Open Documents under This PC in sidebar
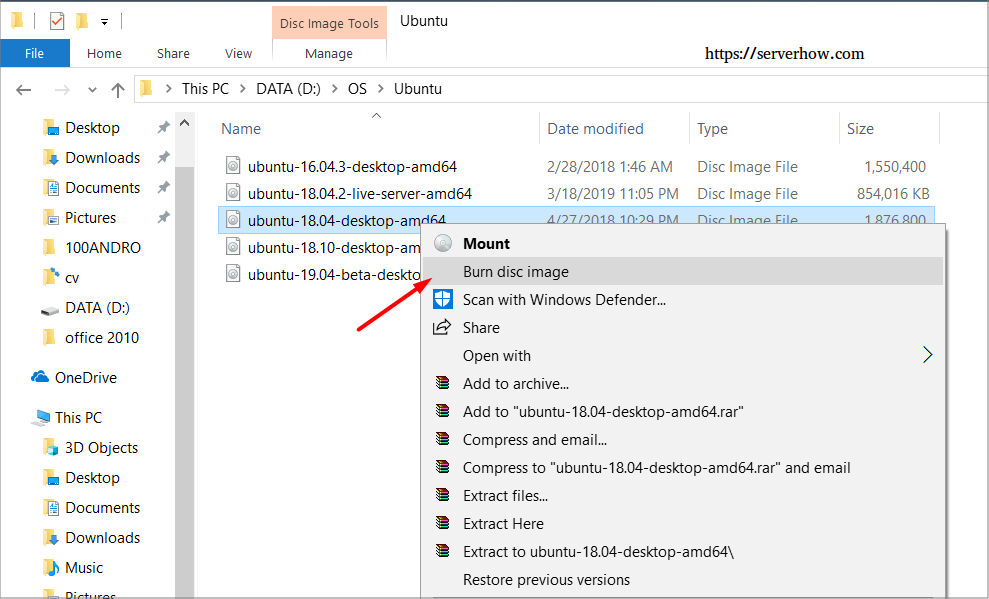The image size is (989, 599). point(103,508)
